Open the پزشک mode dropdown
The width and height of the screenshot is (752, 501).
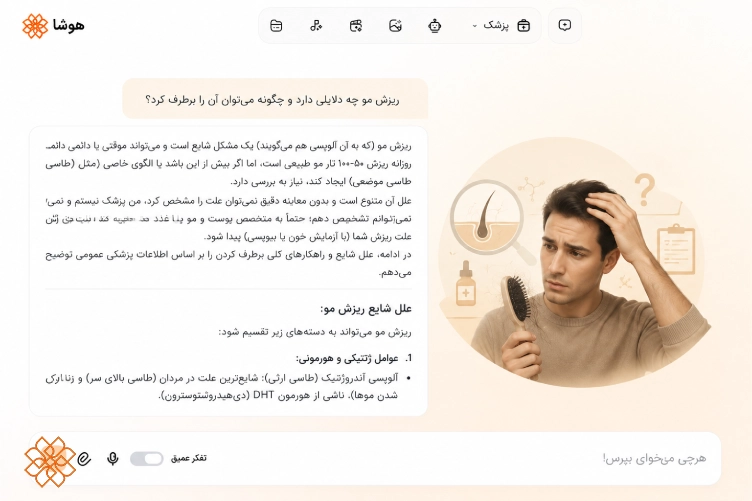pos(501,25)
